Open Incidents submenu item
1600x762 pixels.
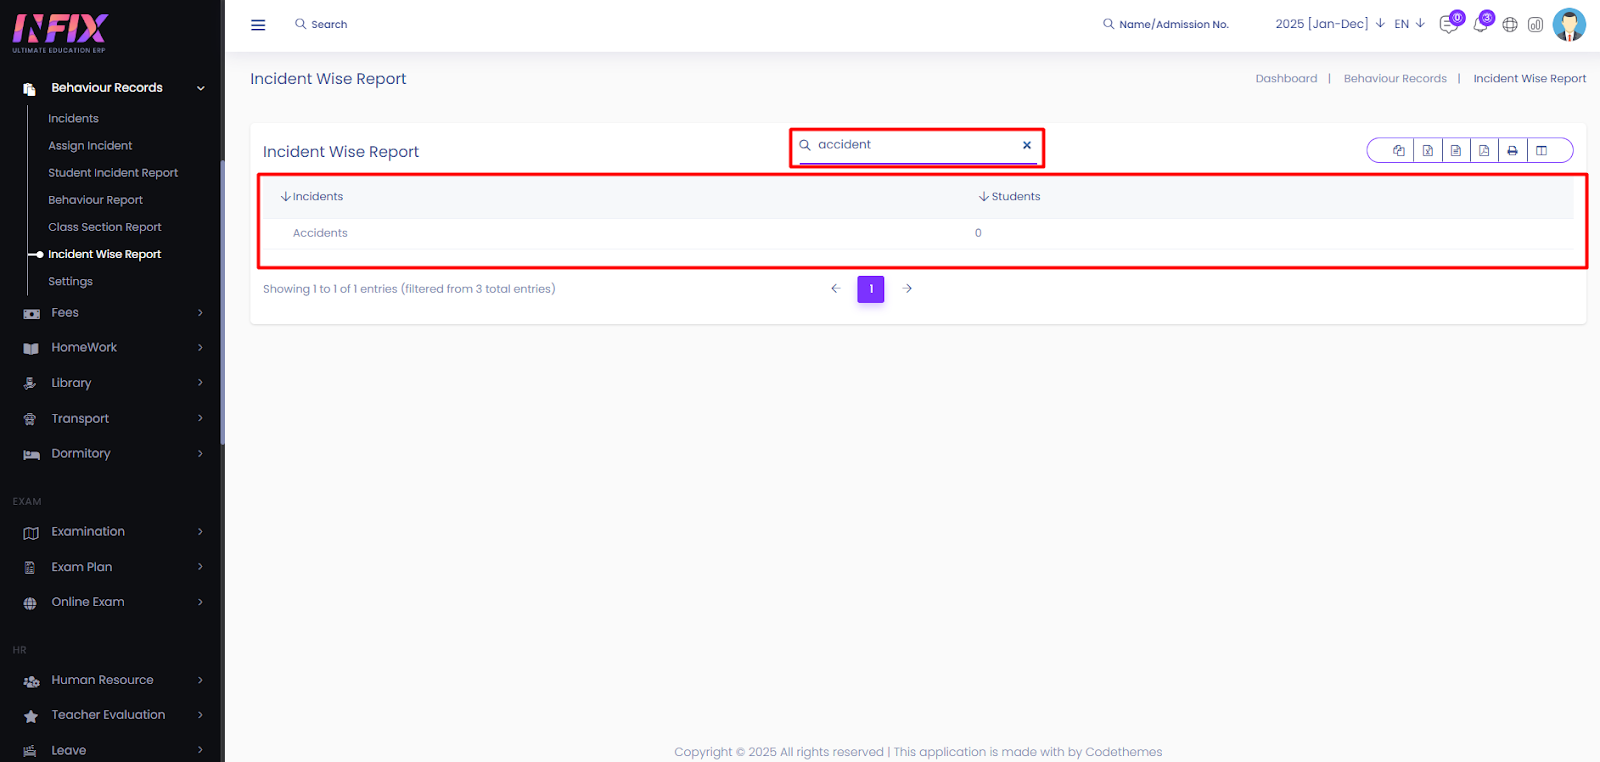[73, 118]
